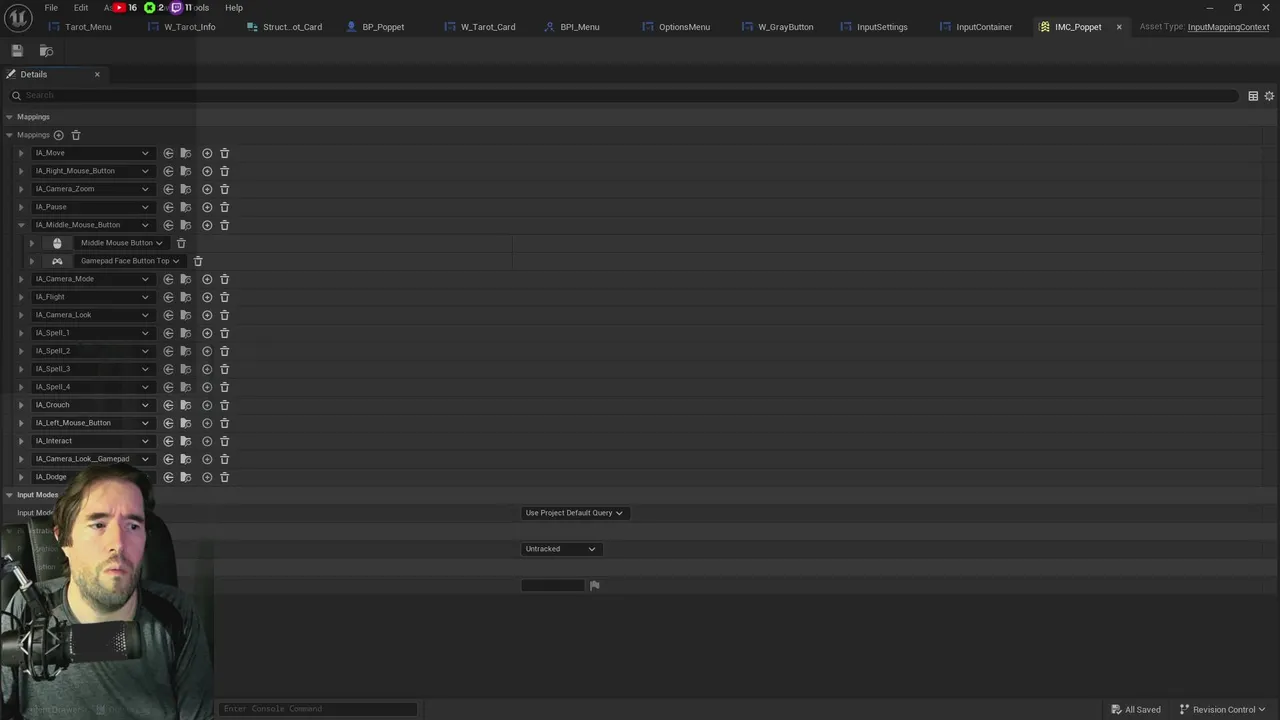
Task: Add key mapping to IA_Right_Mouse_Button
Action: pos(207,171)
